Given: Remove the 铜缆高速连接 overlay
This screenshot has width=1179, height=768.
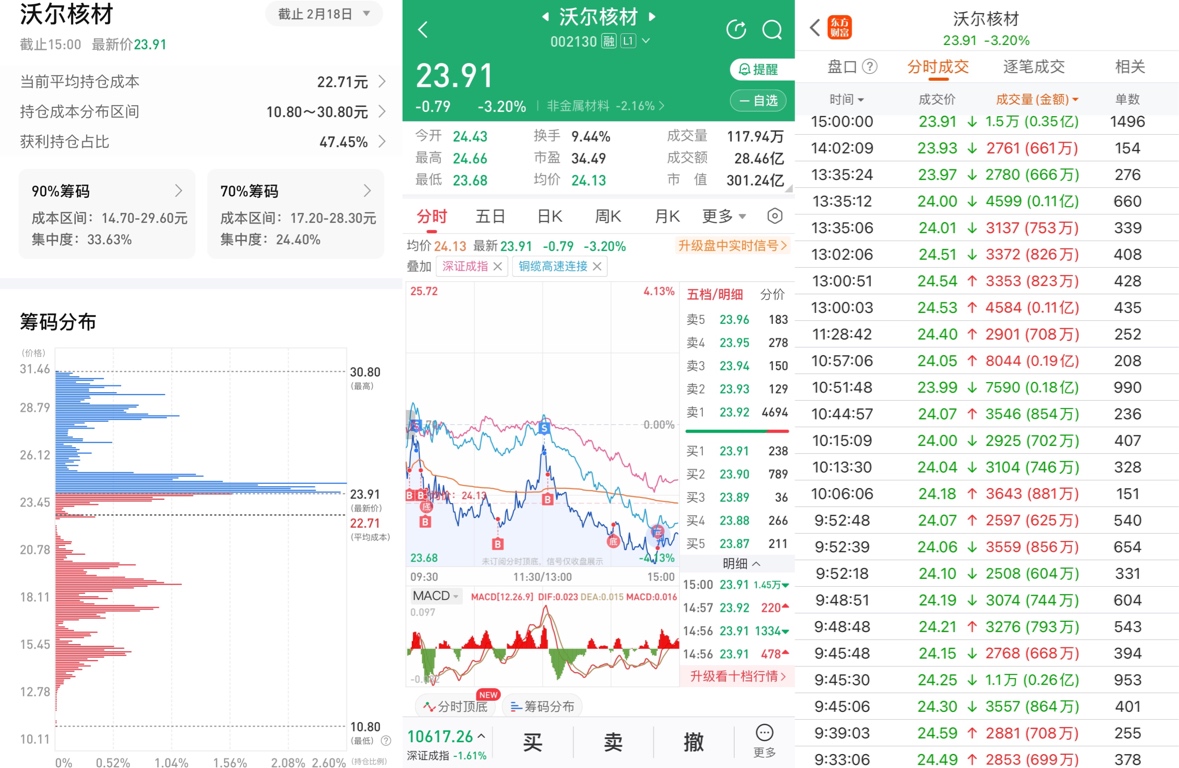Looking at the screenshot, I should pyautogui.click(x=597, y=266).
